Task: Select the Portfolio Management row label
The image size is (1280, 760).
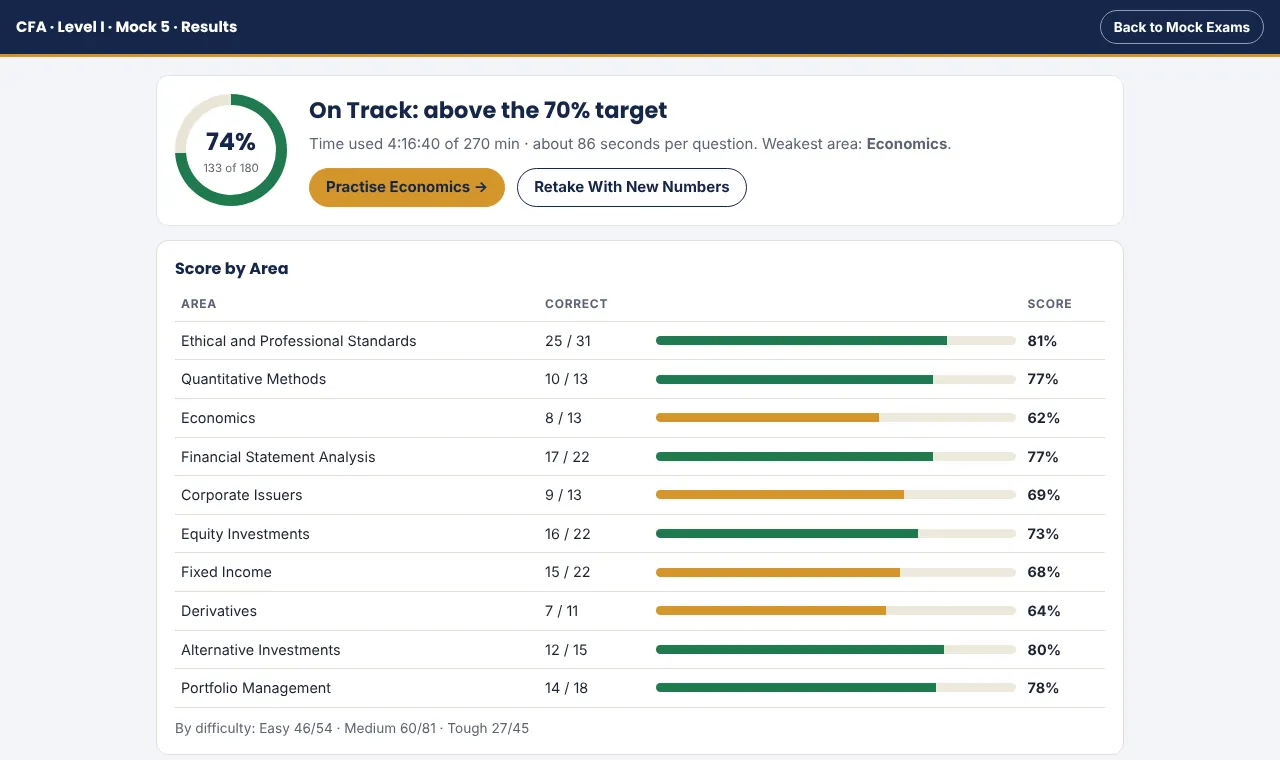Action: click(x=256, y=688)
